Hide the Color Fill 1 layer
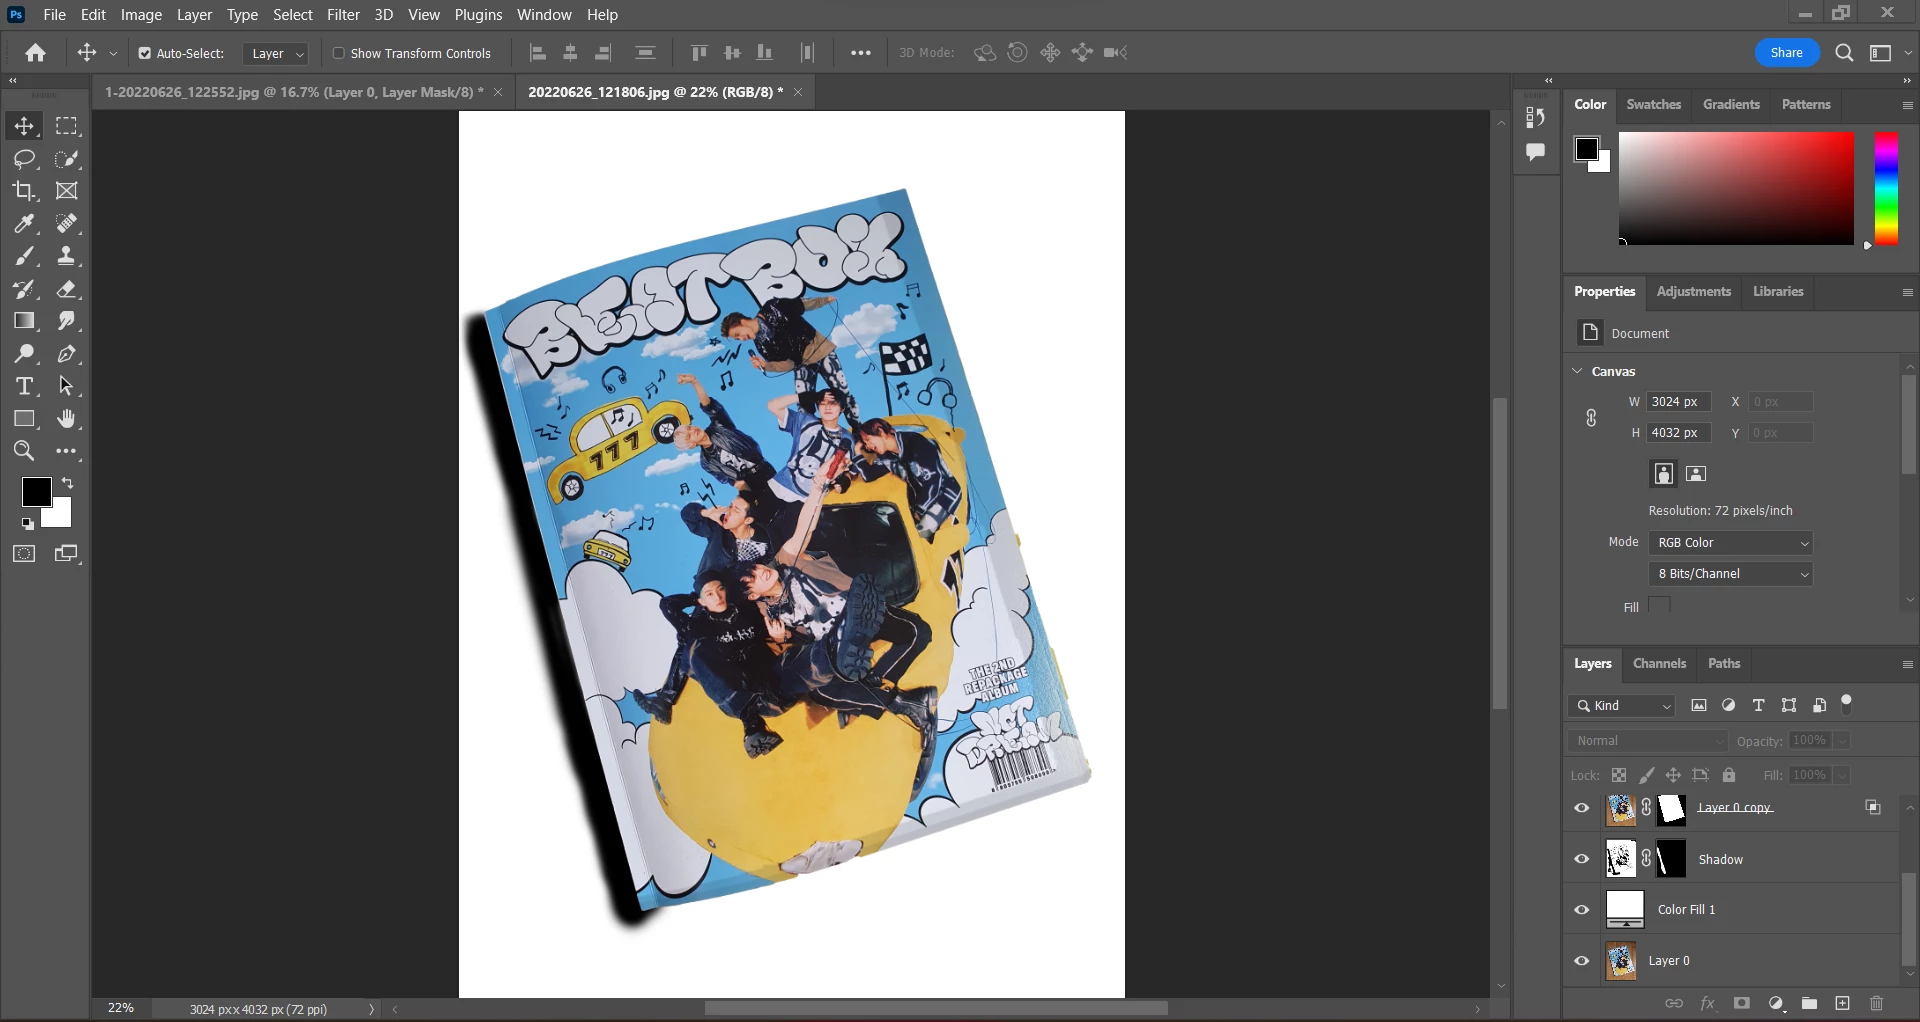 click(x=1582, y=910)
